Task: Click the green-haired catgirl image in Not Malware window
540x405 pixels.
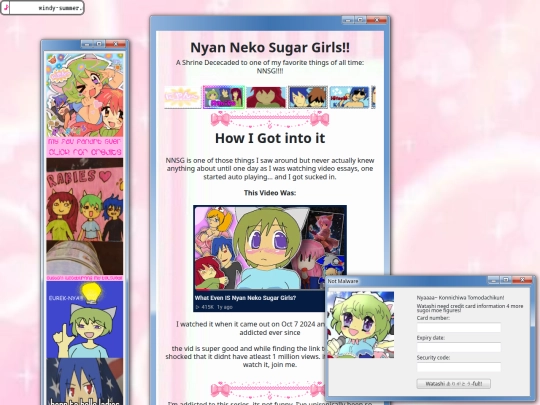Action: click(x=361, y=325)
